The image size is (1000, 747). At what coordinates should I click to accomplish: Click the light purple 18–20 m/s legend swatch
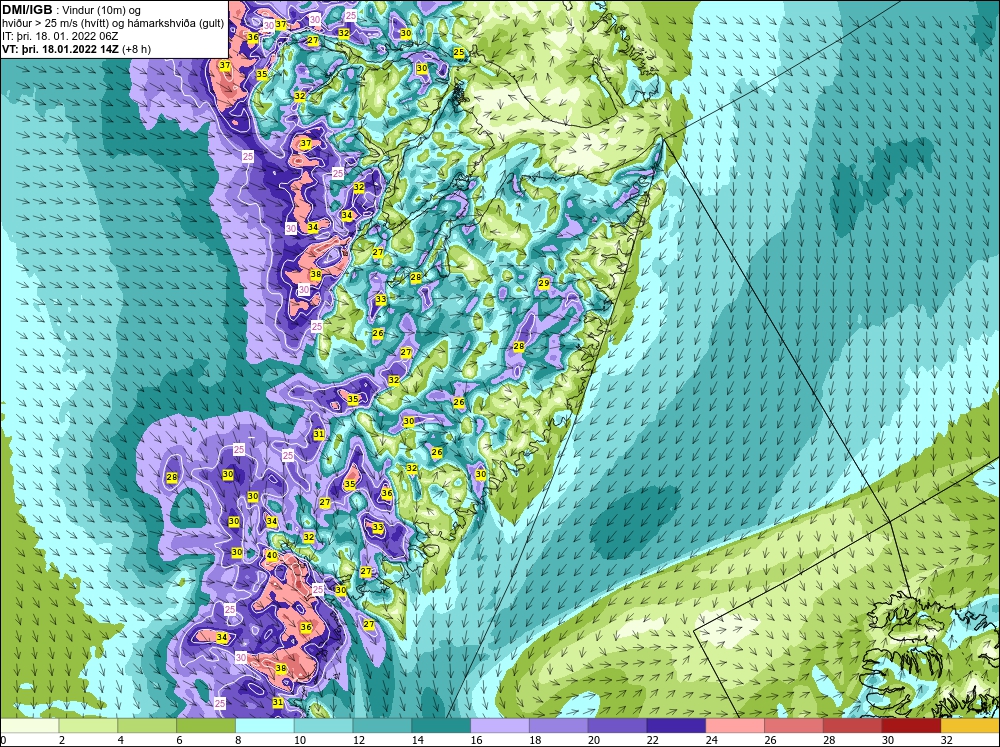(559, 726)
